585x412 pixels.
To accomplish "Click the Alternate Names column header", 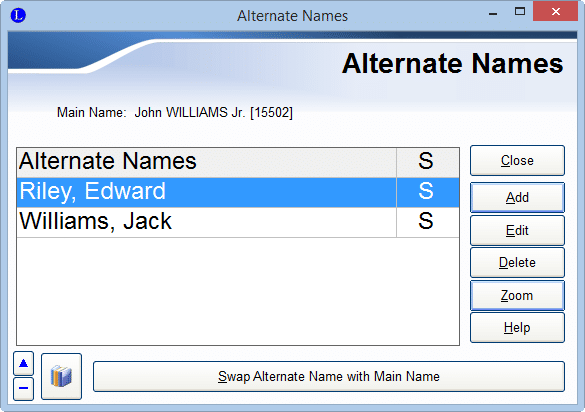I will (207, 162).
